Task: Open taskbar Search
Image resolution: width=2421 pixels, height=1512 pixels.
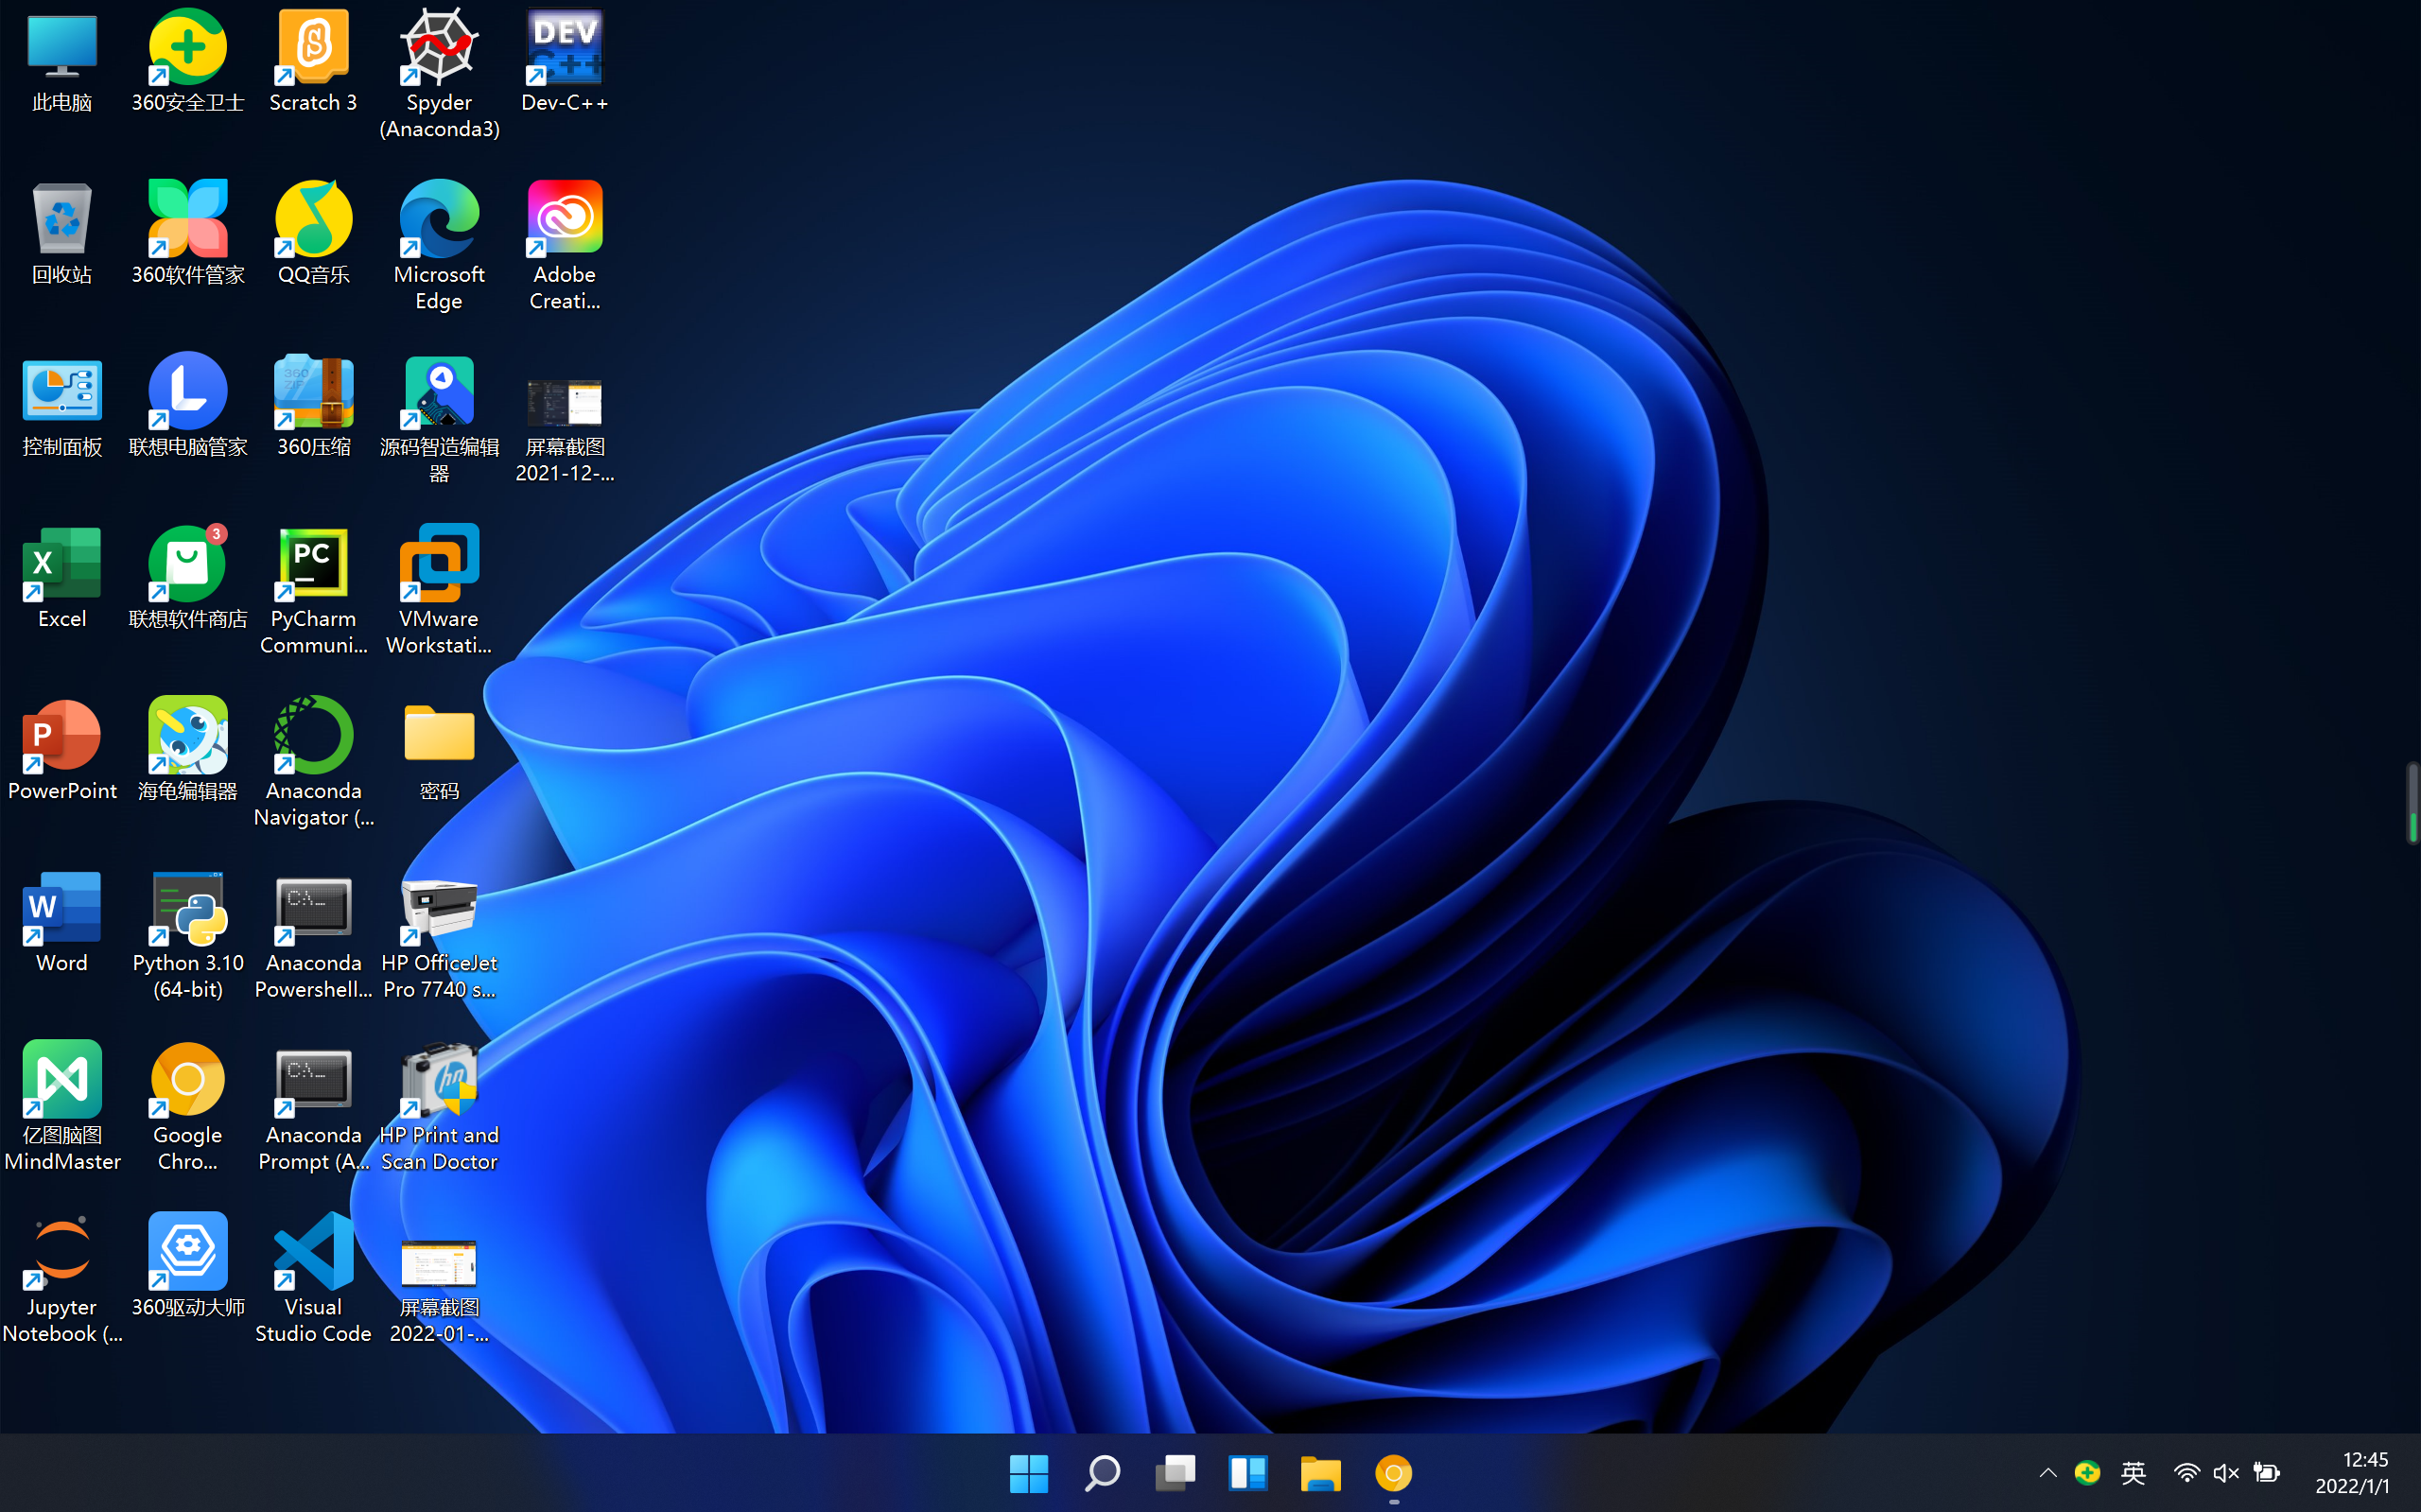Action: (1102, 1473)
